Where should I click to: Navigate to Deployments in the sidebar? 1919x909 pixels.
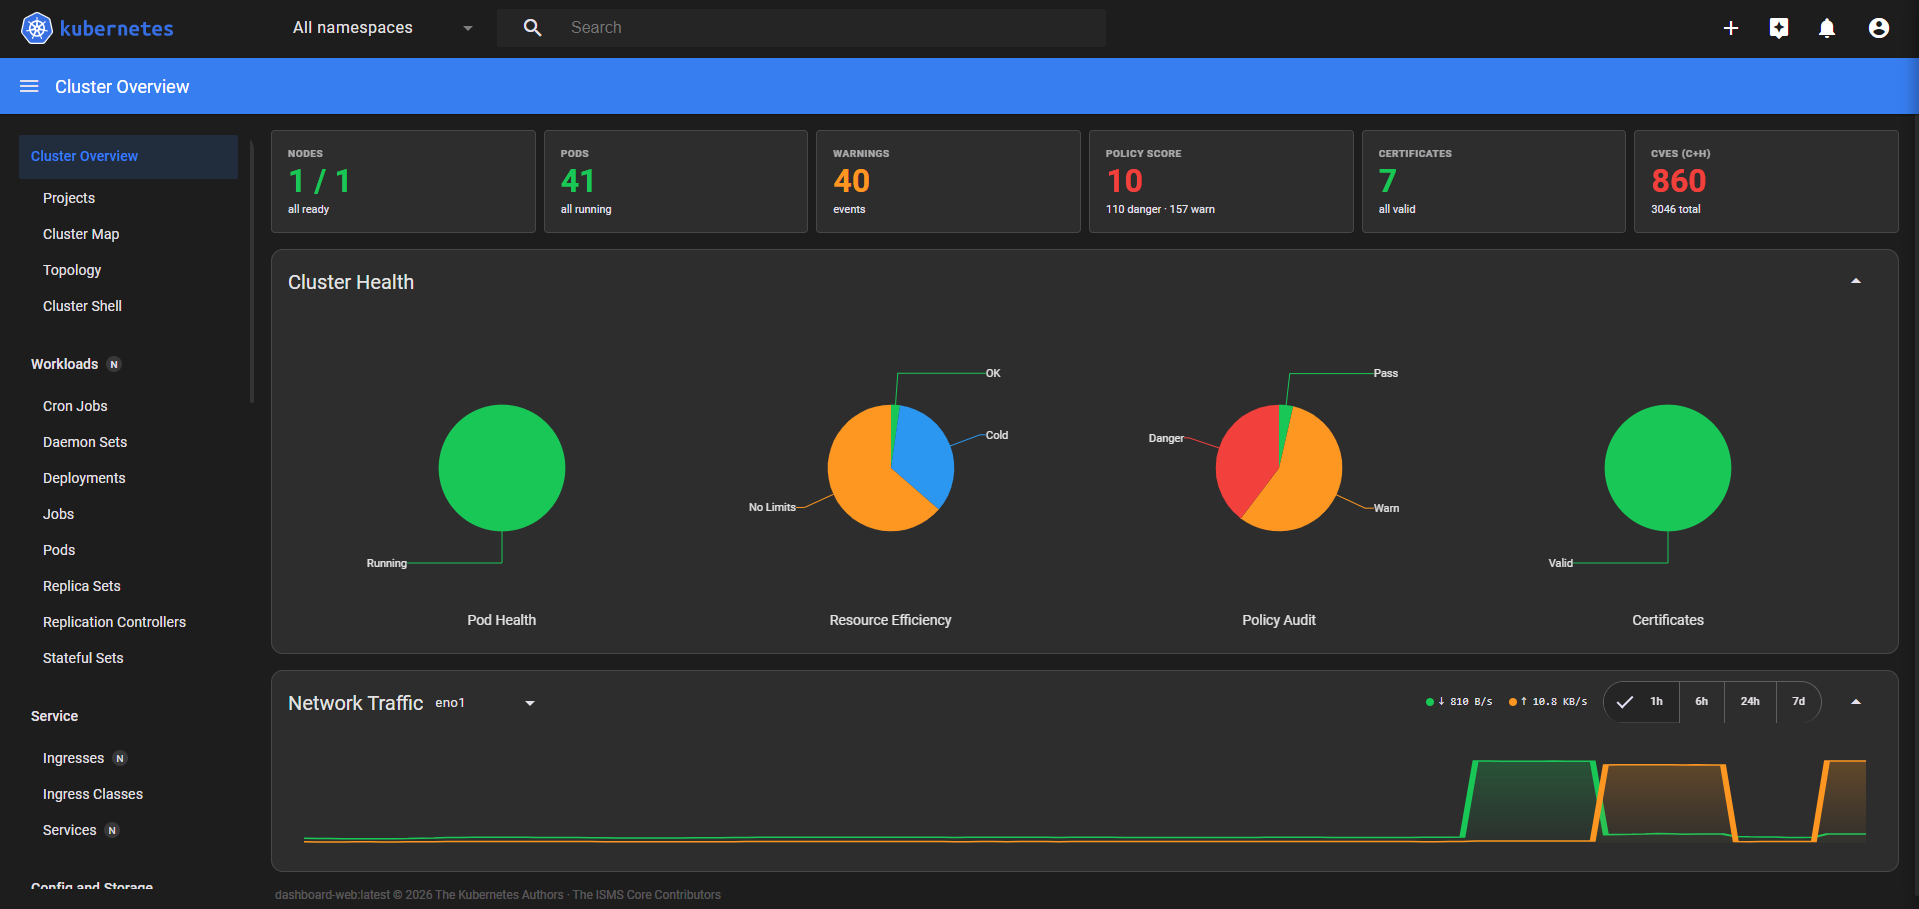pos(84,478)
